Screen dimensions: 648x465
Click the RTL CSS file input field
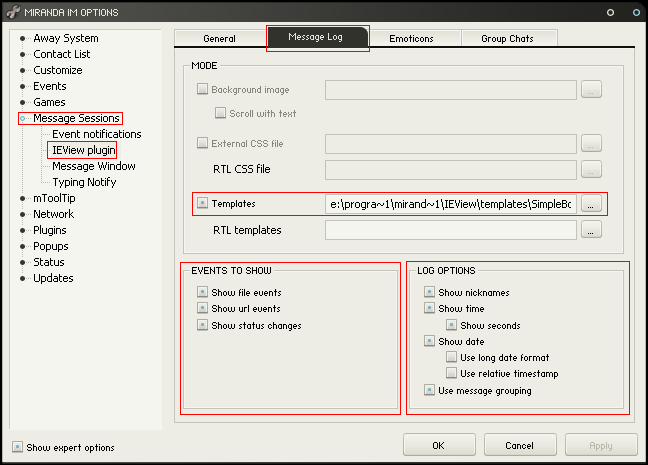tap(451, 169)
